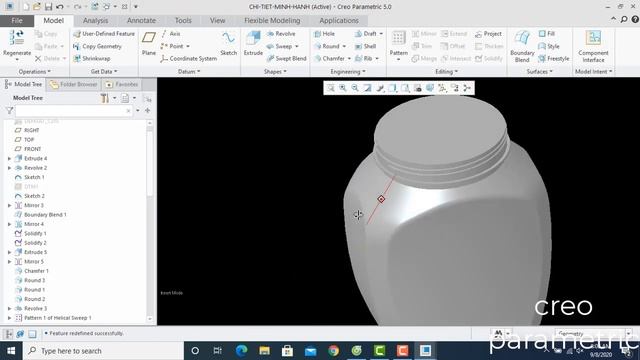640x360 pixels.
Task: Open File Explorer from the taskbar
Action: 264,351
